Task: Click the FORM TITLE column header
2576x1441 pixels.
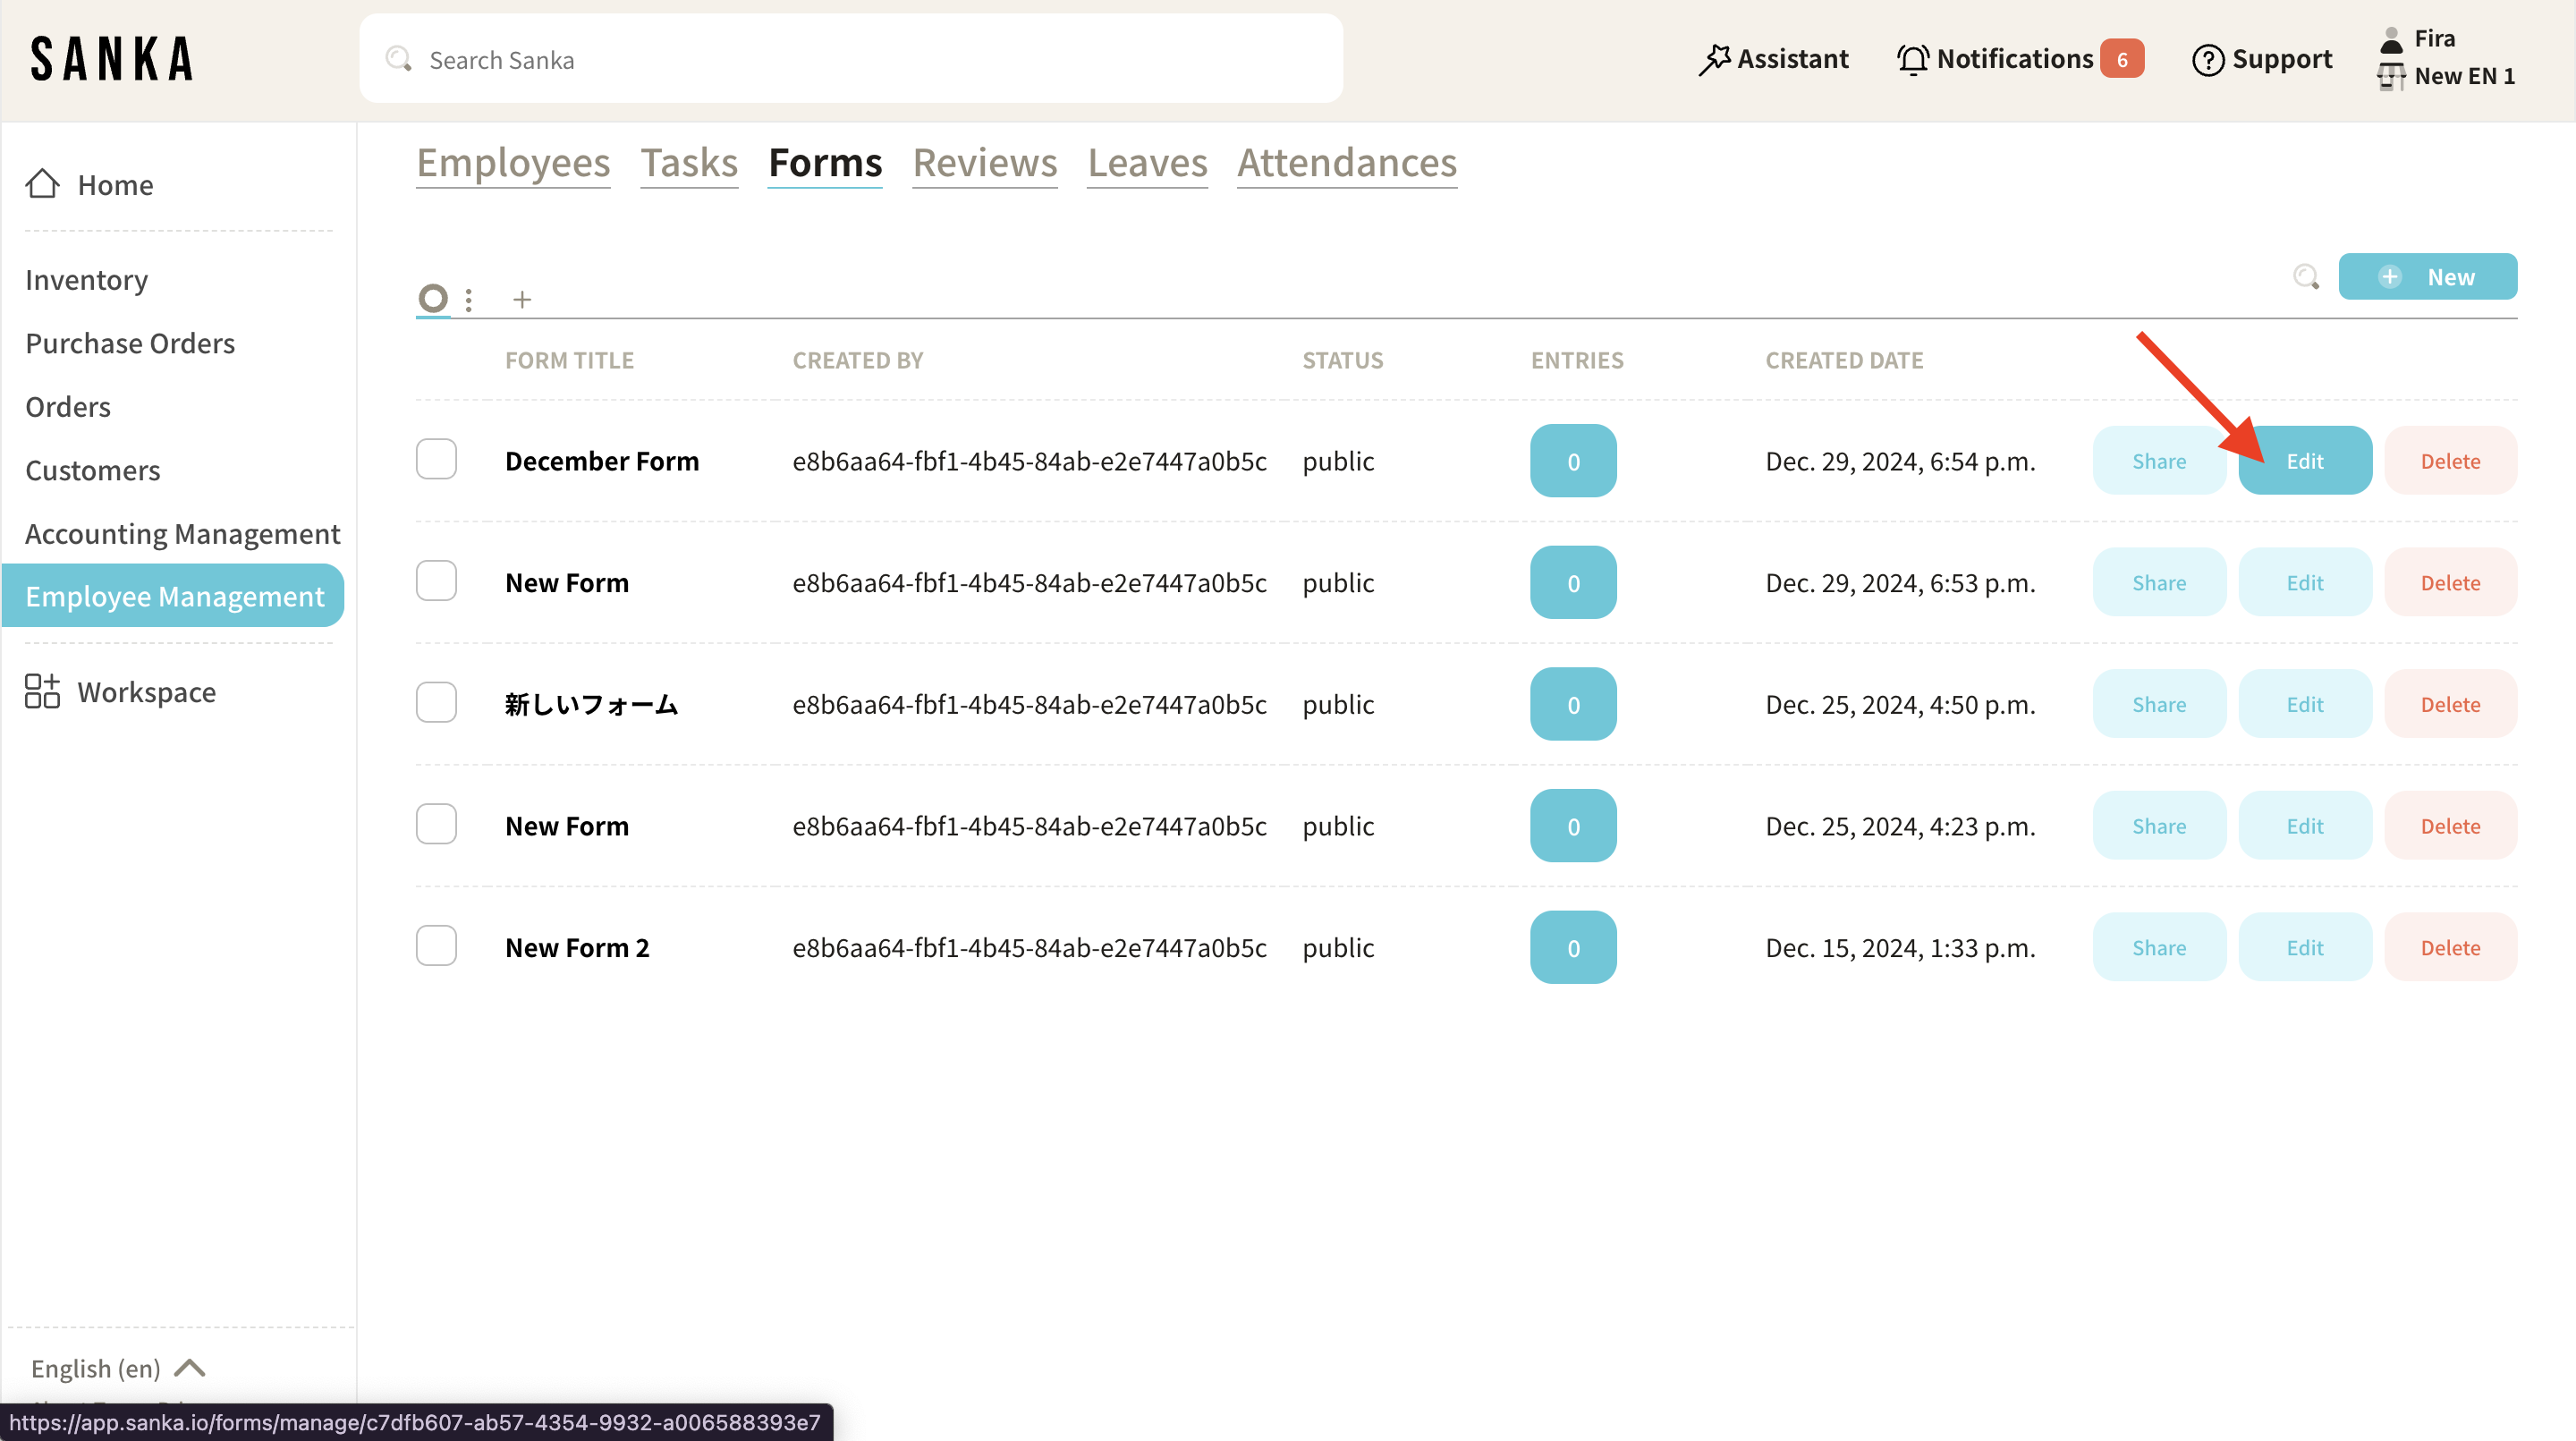Action: pyautogui.click(x=569, y=360)
